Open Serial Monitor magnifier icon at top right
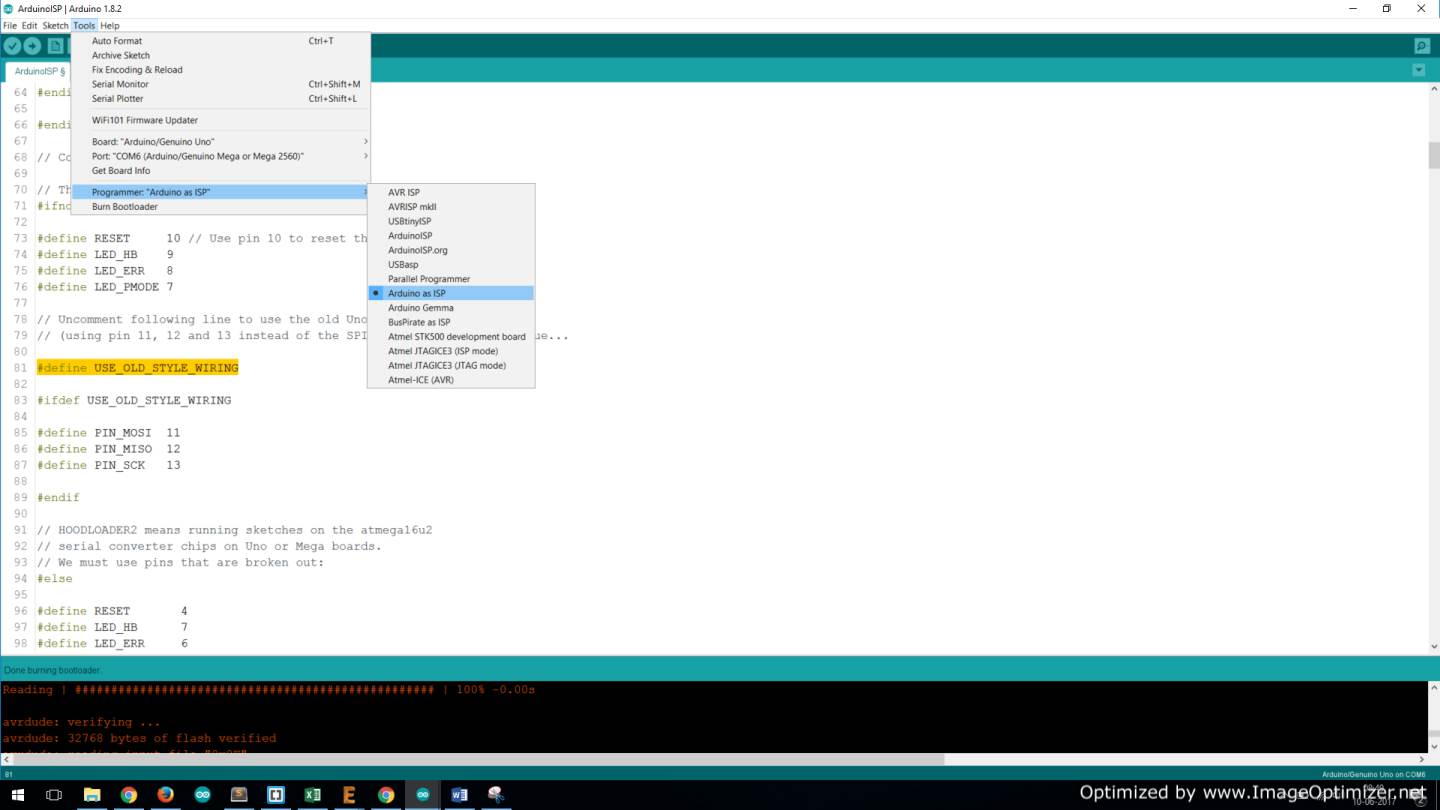 coord(1421,46)
